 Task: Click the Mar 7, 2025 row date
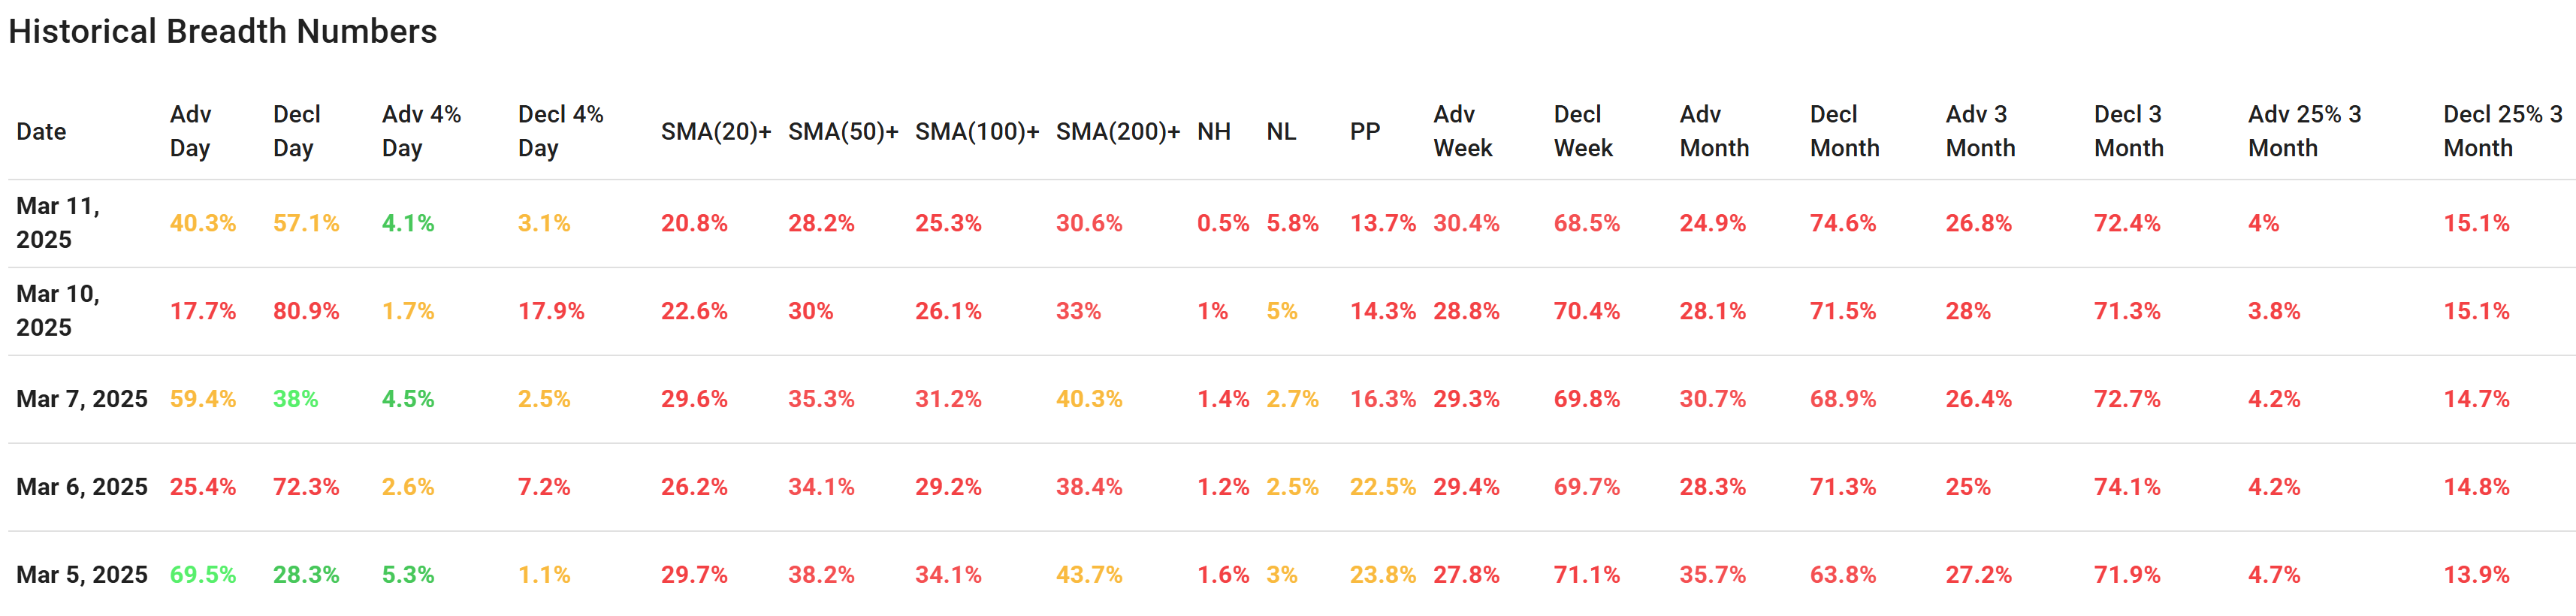pyautogui.click(x=82, y=399)
